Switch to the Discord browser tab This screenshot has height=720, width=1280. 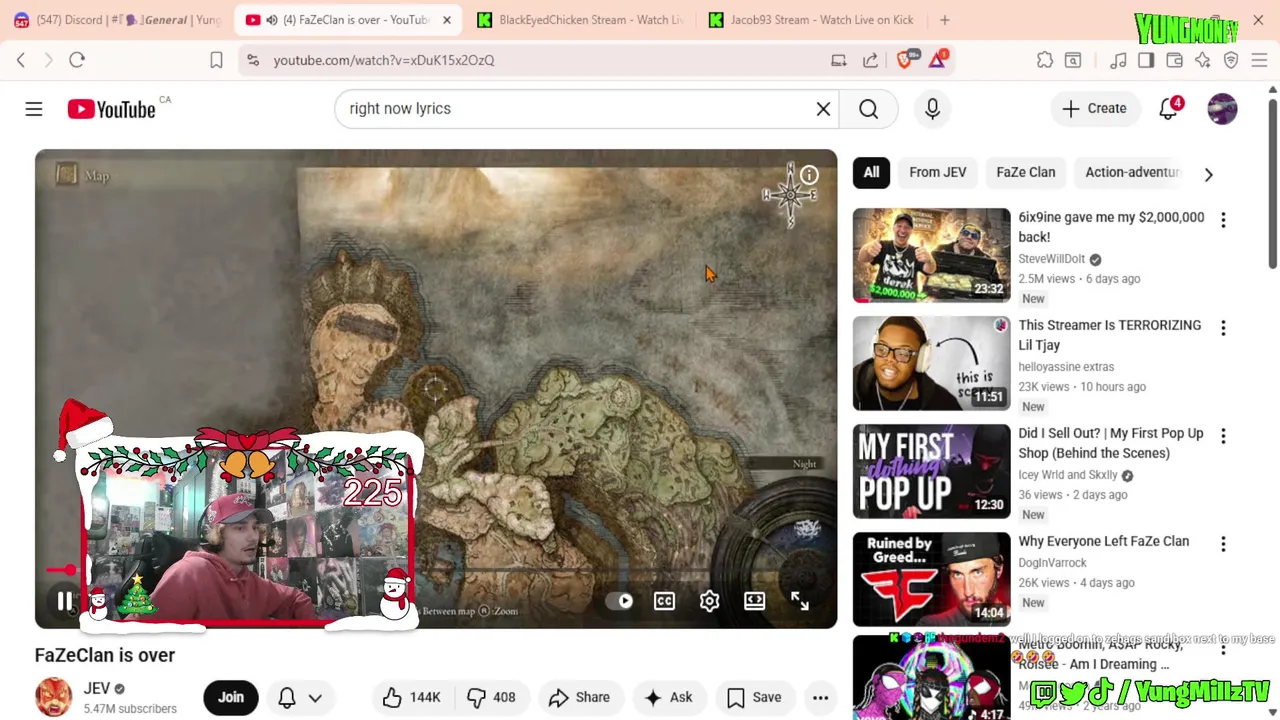(x=116, y=20)
